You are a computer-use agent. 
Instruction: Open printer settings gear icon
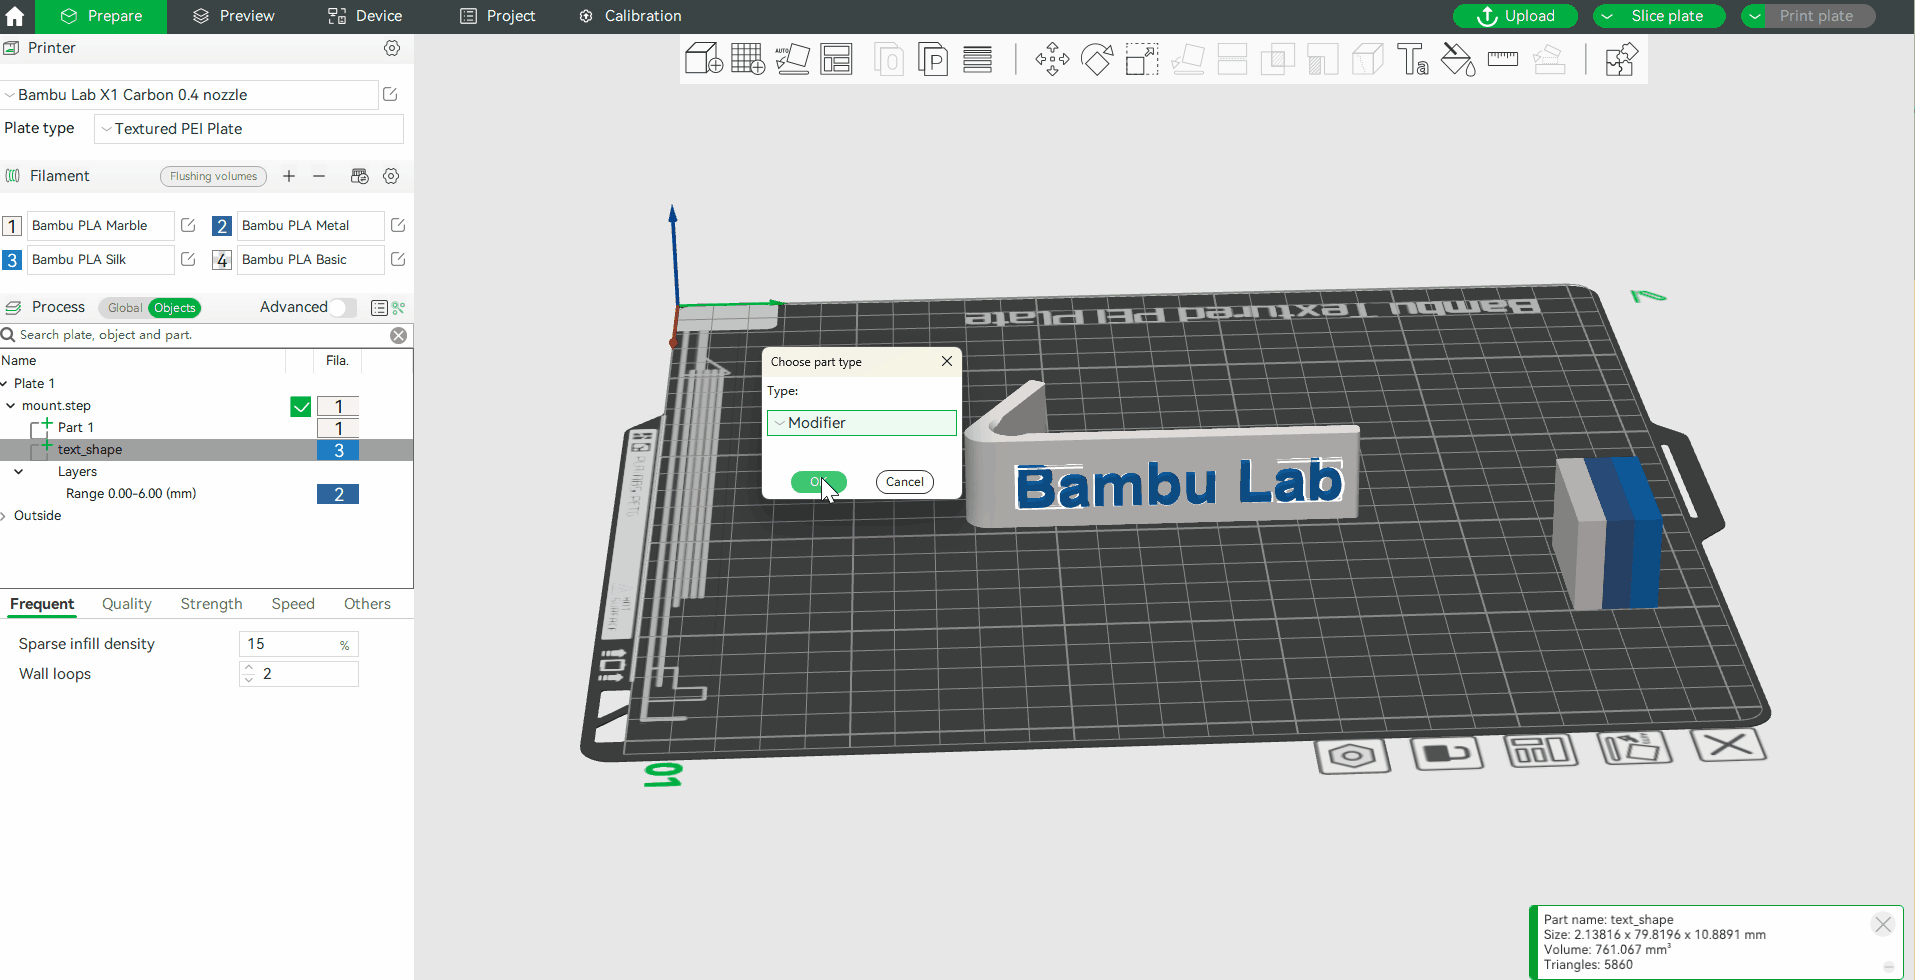point(392,48)
